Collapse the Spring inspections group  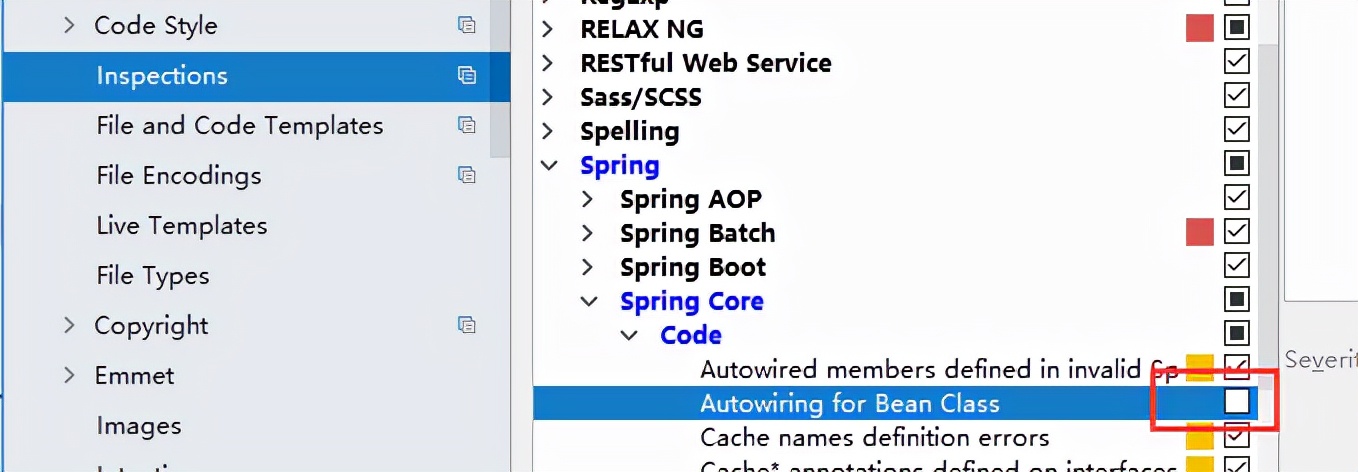(x=549, y=165)
